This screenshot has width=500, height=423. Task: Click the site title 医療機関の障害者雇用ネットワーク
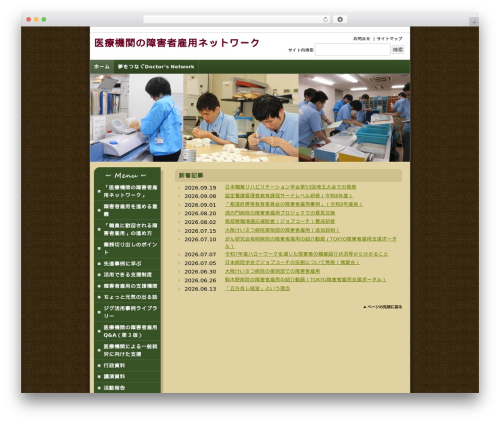[x=177, y=43]
